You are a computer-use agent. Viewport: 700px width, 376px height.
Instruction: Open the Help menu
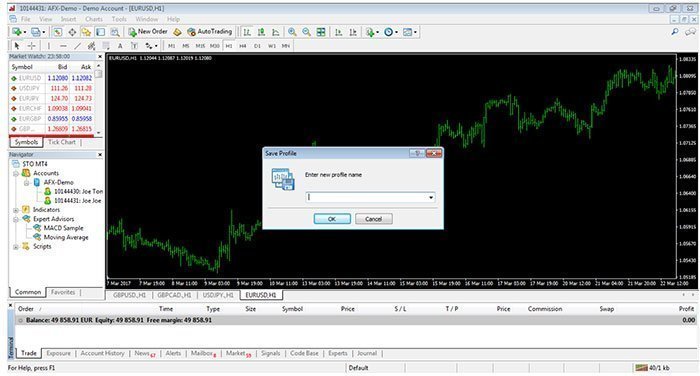pos(173,19)
